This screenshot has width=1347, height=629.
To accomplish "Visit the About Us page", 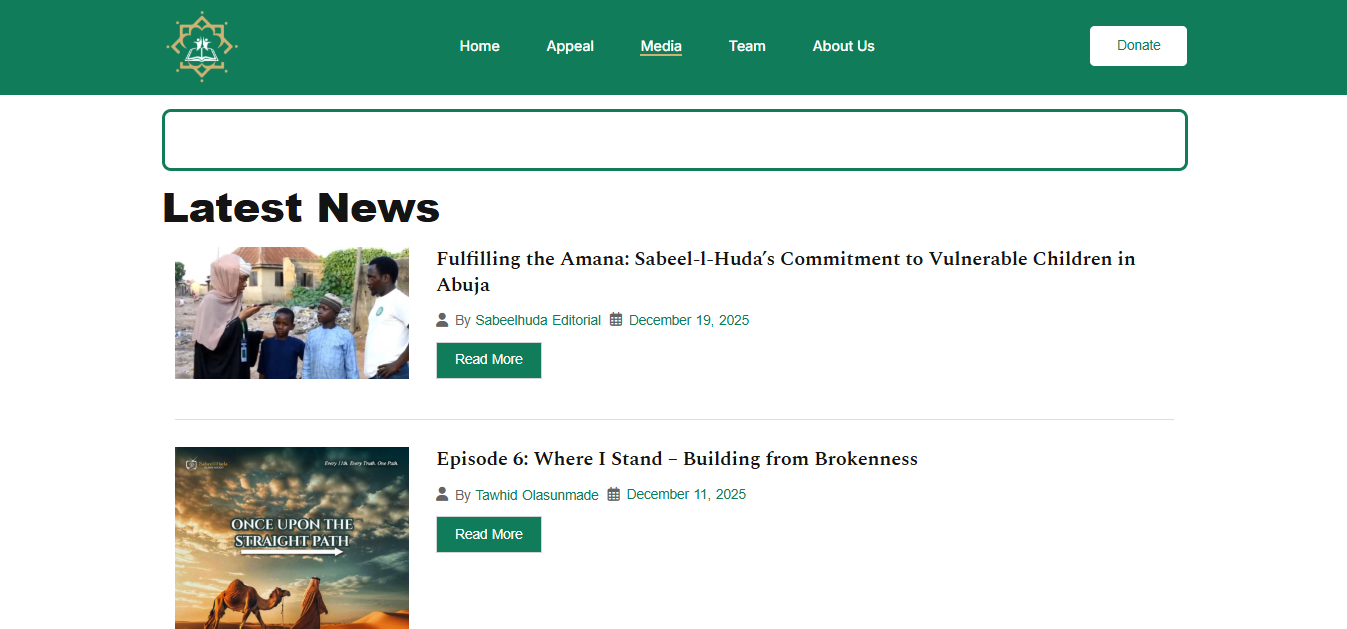I will click(843, 46).
